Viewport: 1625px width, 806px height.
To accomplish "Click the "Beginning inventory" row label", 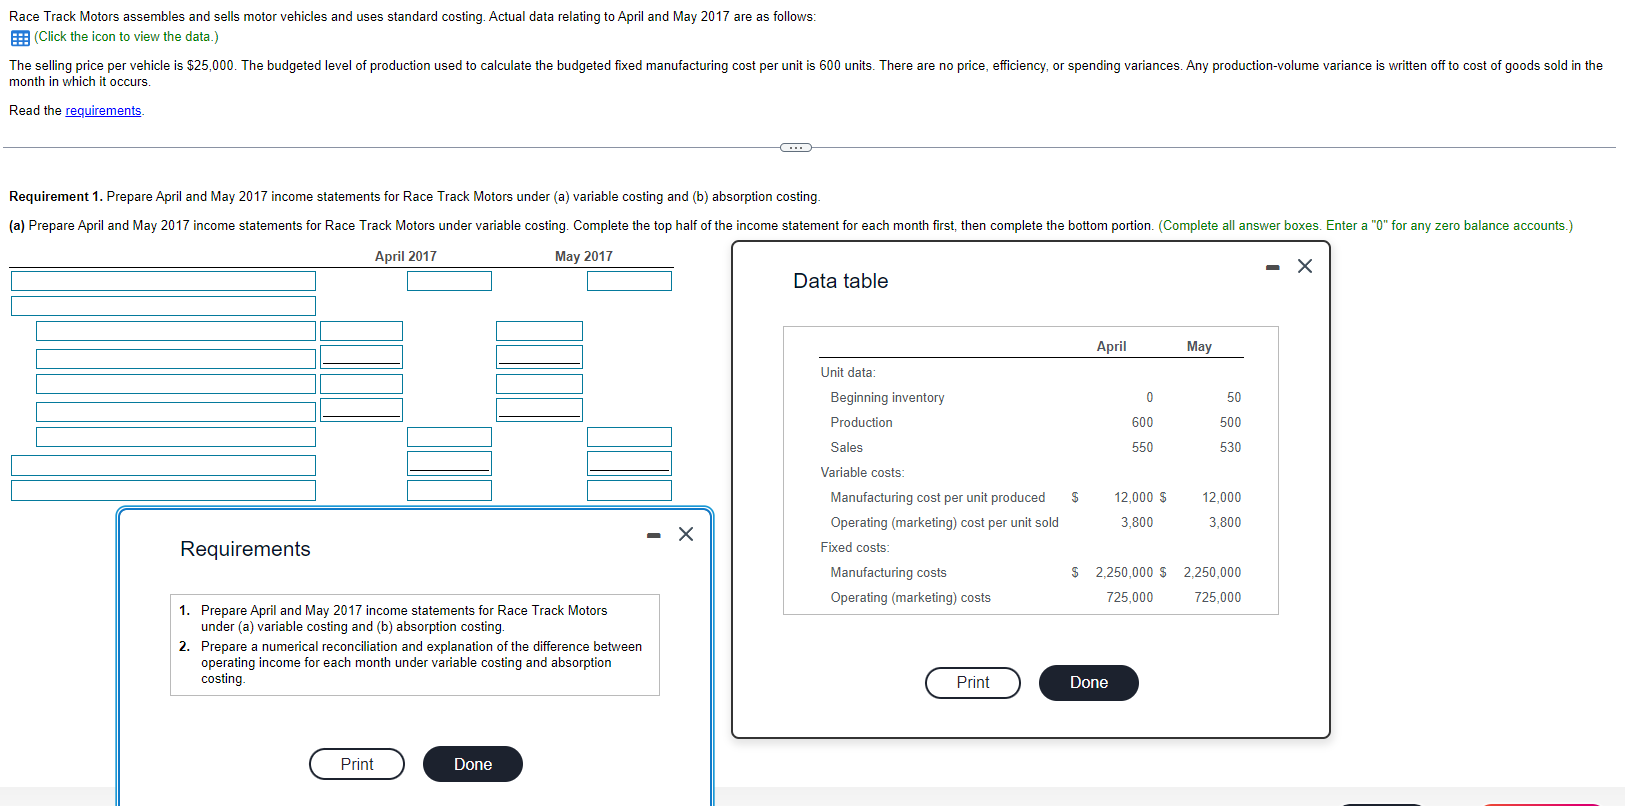I will [x=887, y=398].
